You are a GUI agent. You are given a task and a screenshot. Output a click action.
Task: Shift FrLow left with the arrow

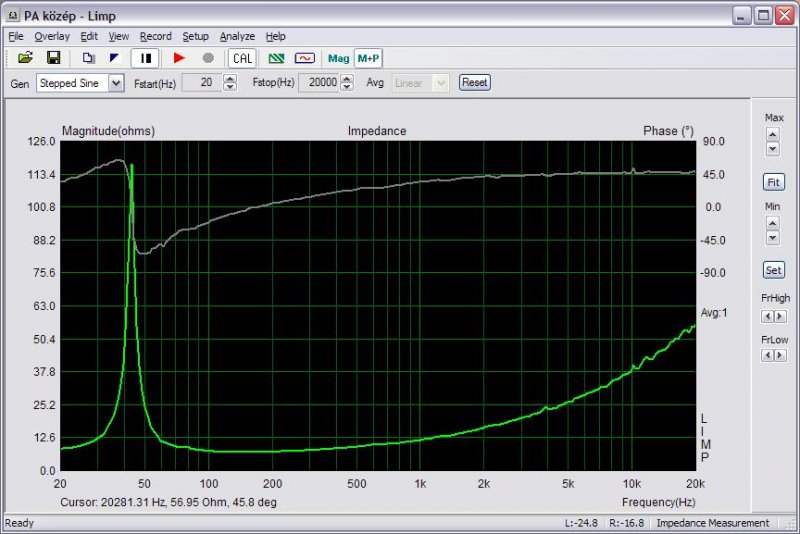coord(767,355)
